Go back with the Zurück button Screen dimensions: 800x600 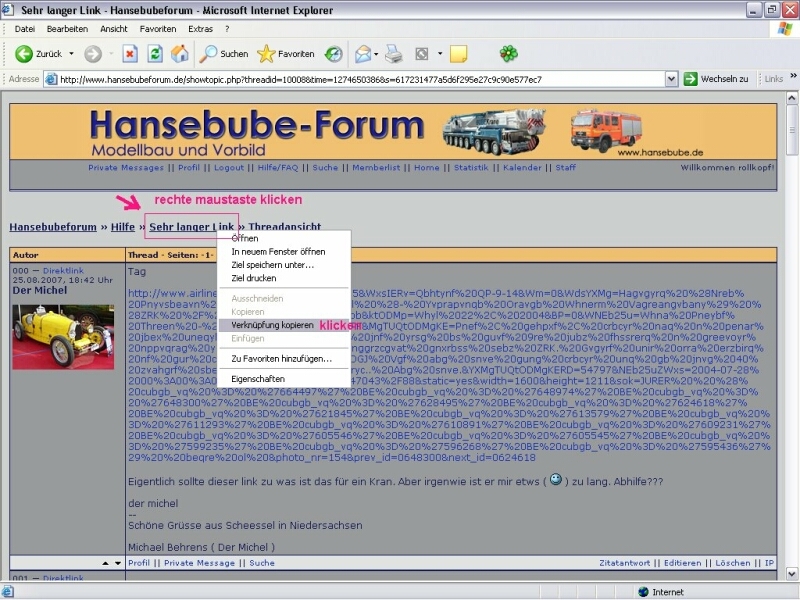point(38,54)
